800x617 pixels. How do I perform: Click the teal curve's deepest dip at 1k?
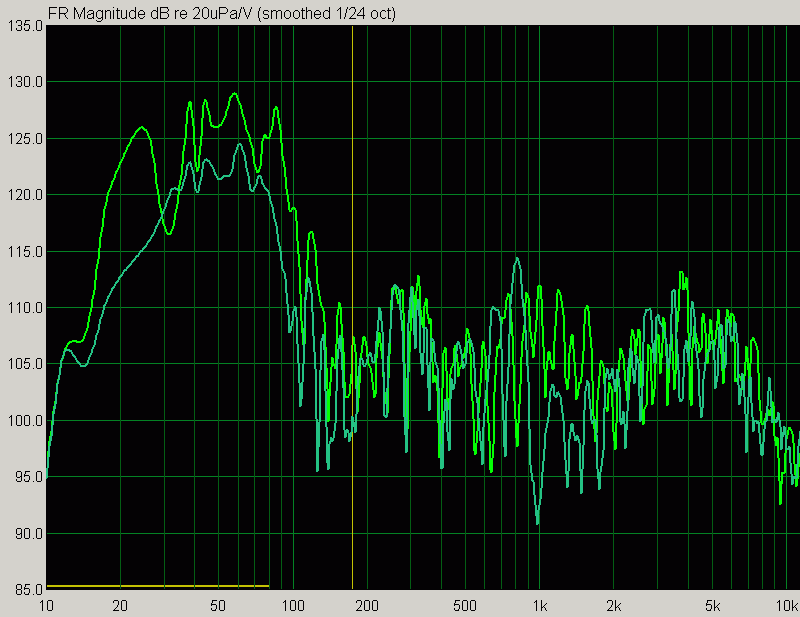click(x=538, y=523)
